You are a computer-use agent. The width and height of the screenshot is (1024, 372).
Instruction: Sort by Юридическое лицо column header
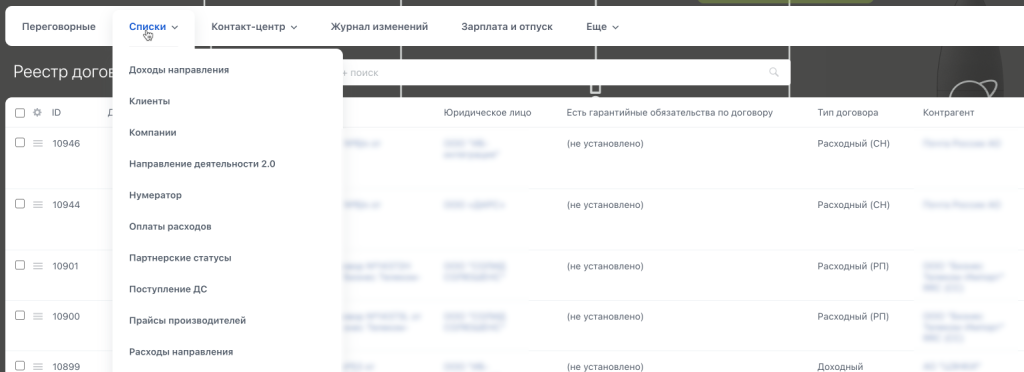tap(487, 112)
